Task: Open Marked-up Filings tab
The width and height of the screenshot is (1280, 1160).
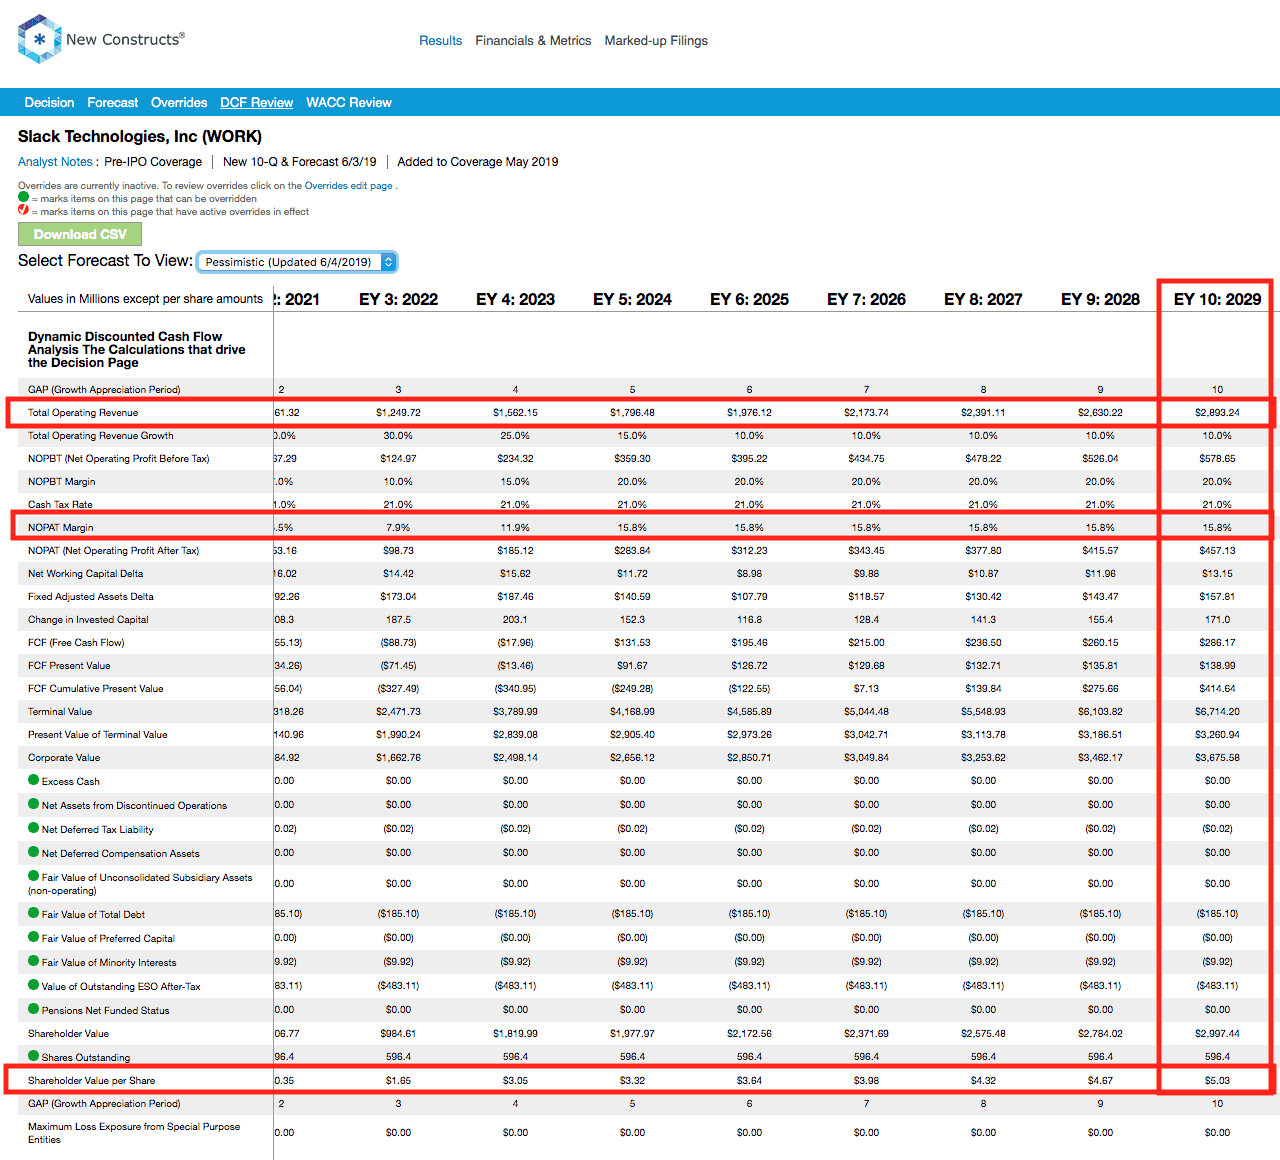Action: point(656,41)
